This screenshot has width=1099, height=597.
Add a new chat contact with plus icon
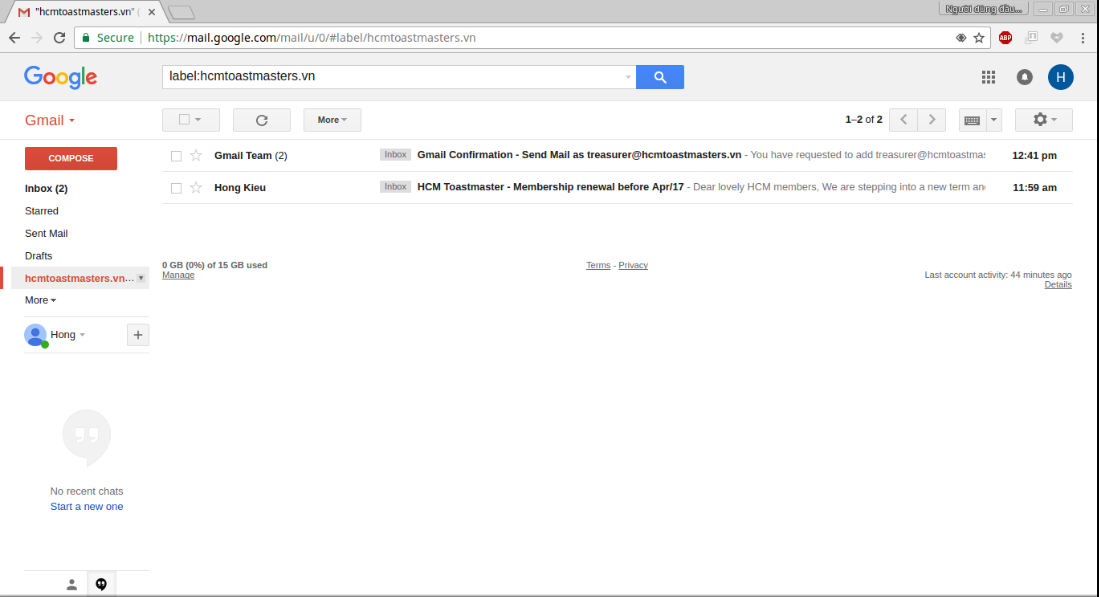point(138,335)
